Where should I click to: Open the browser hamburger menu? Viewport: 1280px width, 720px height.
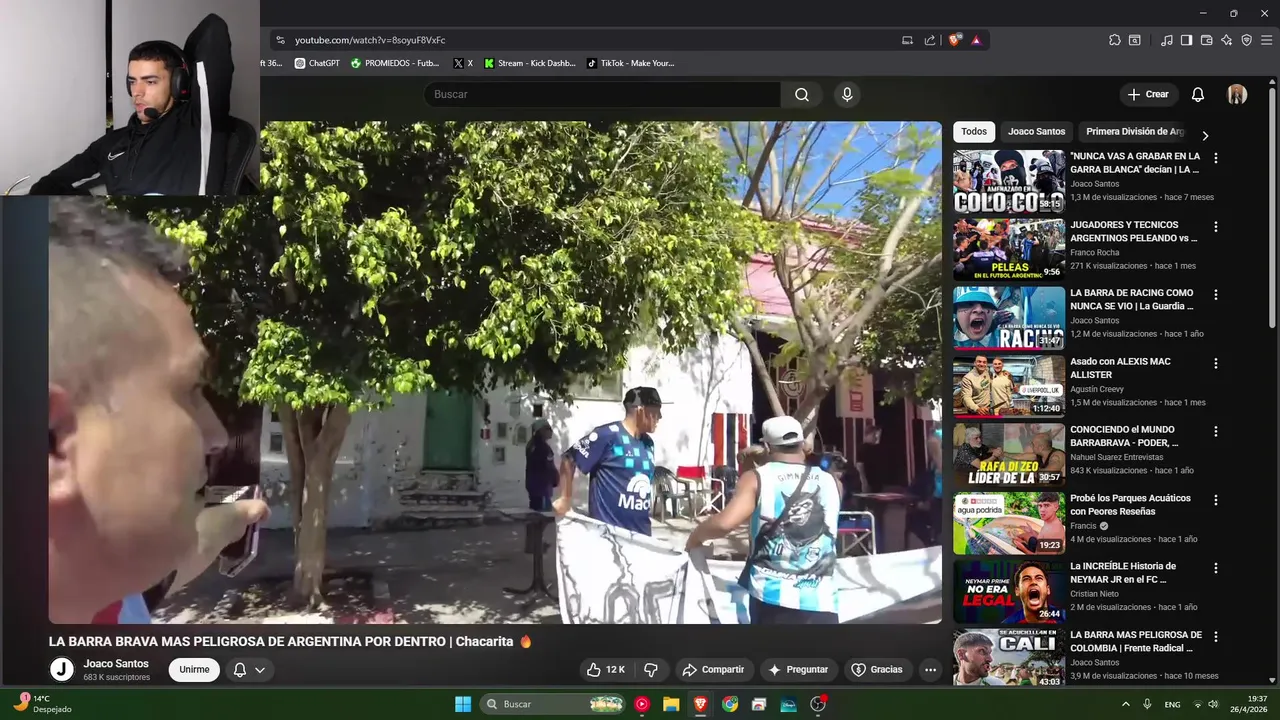click(1266, 40)
